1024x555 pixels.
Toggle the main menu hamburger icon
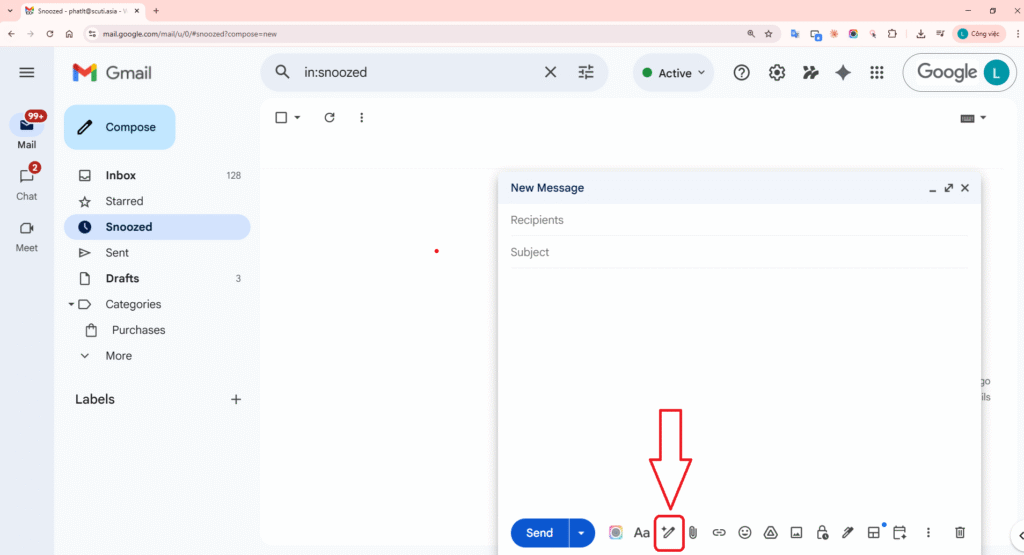pos(27,73)
